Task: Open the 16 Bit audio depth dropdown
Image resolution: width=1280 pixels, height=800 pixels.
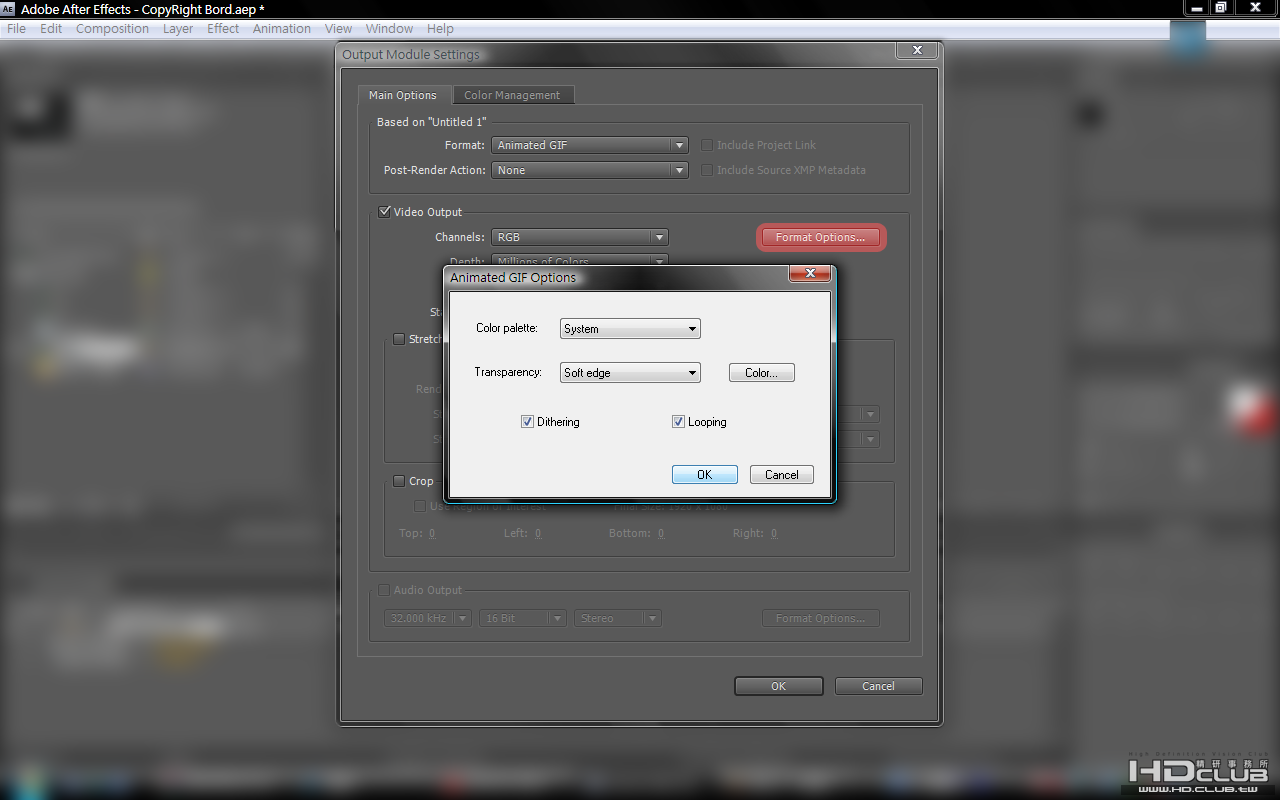Action: coord(523,618)
